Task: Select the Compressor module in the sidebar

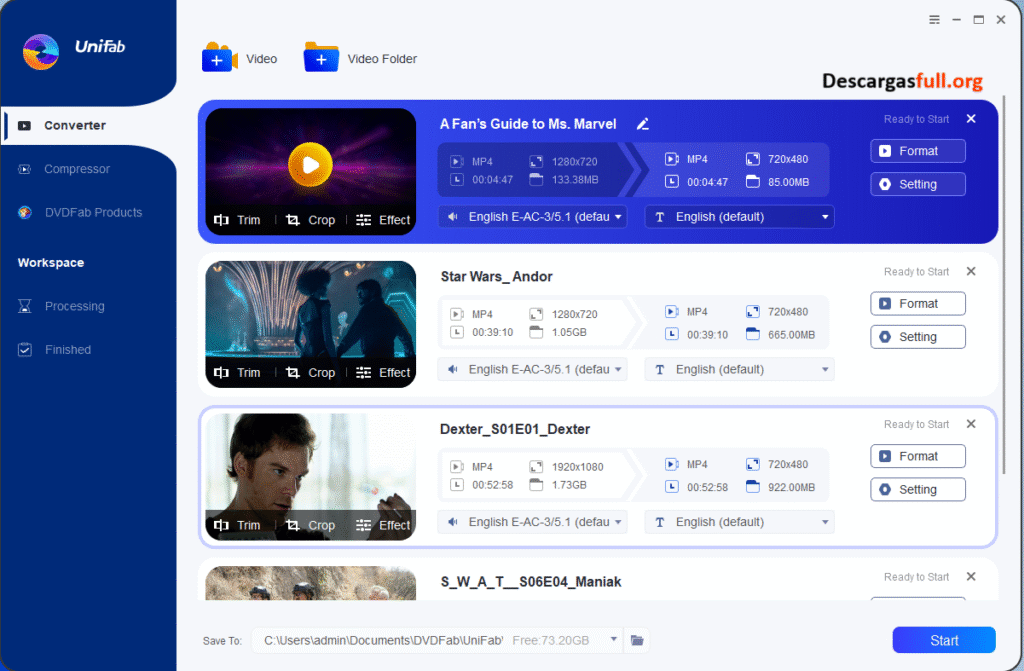Action: (75, 168)
